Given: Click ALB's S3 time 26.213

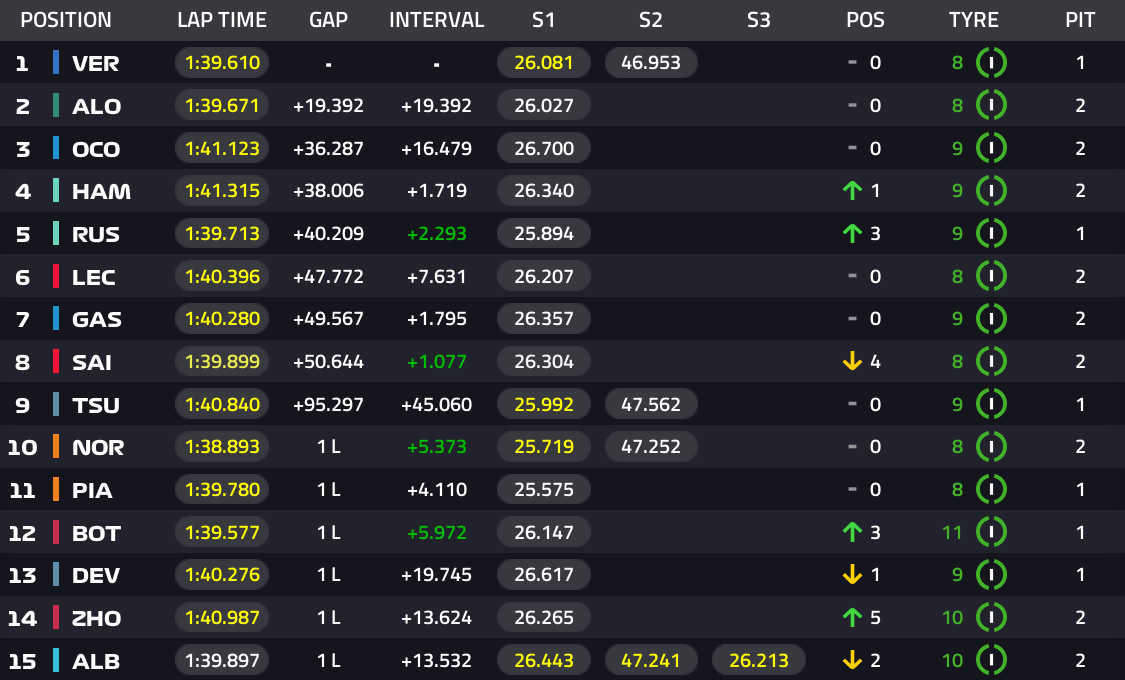Looking at the screenshot, I should pyautogui.click(x=758, y=660).
